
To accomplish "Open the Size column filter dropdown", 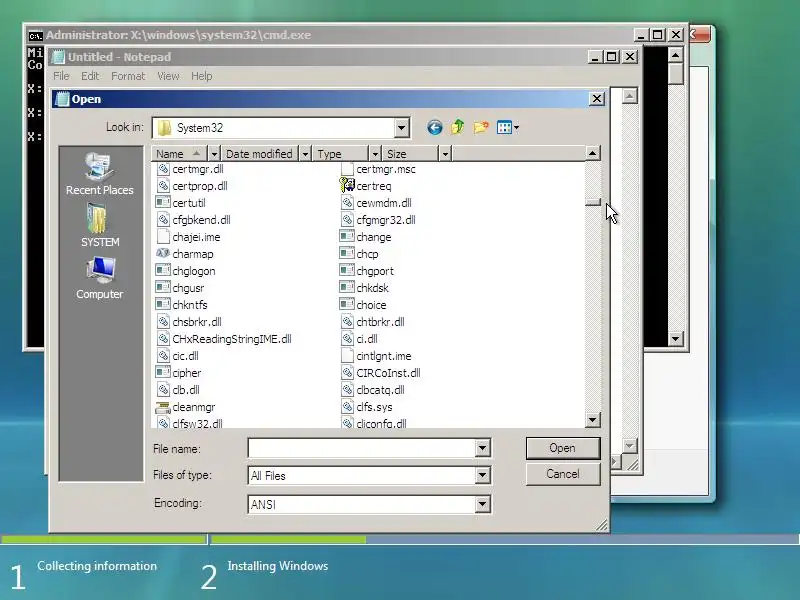I will [445, 154].
